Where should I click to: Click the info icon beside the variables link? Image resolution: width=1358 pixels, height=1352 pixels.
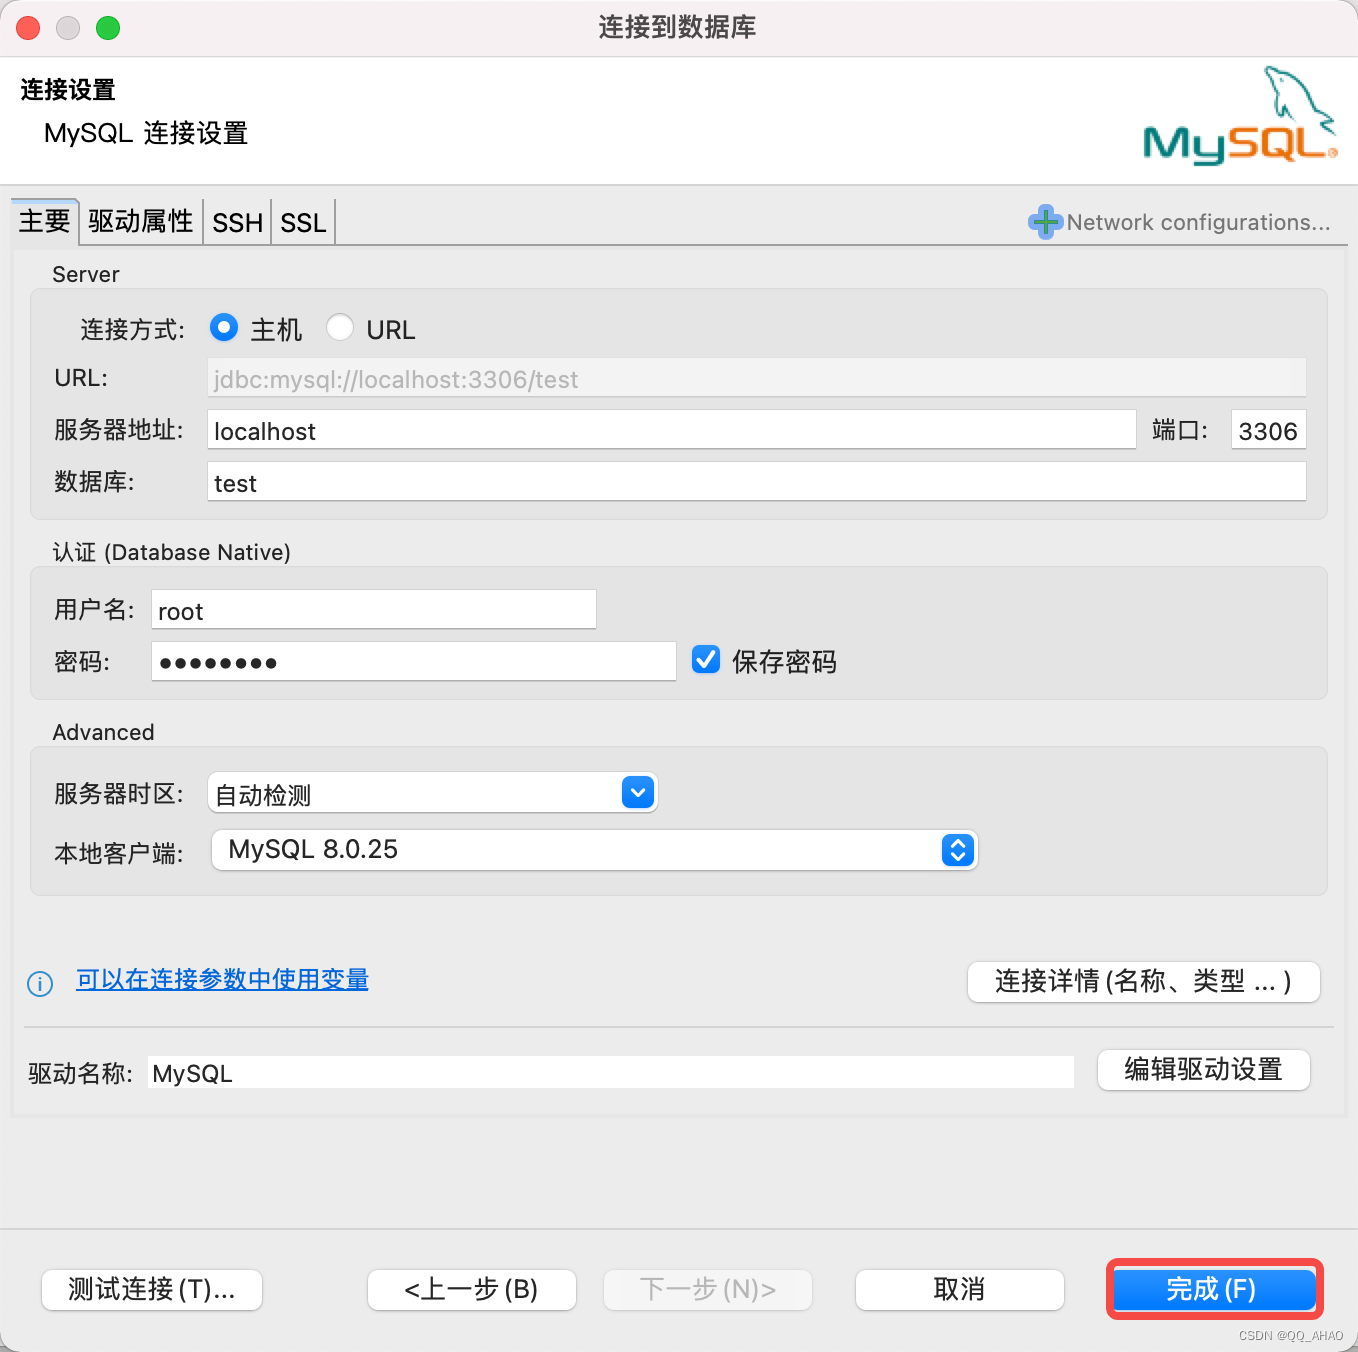pos(40,984)
